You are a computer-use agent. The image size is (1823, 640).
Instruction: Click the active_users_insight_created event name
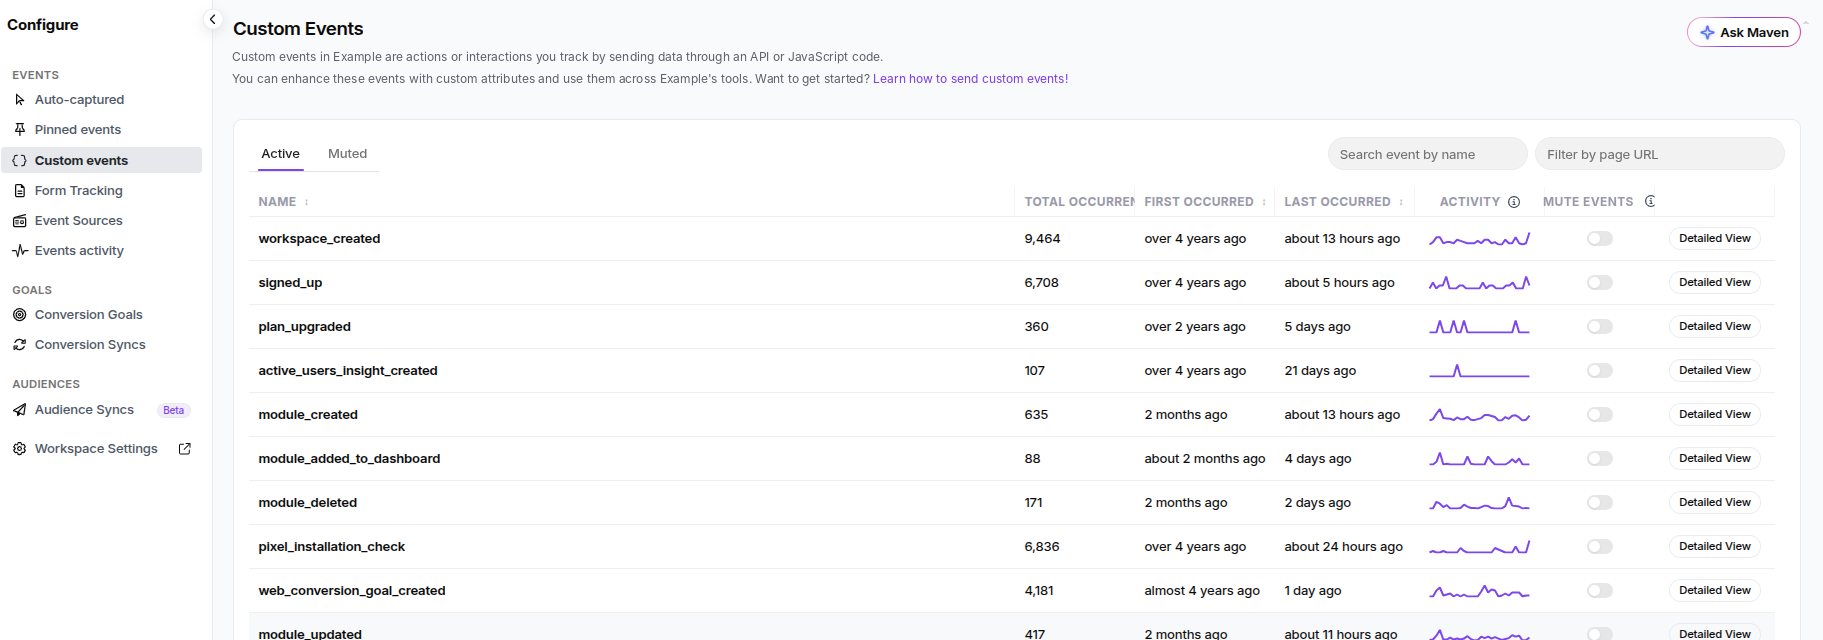(348, 371)
